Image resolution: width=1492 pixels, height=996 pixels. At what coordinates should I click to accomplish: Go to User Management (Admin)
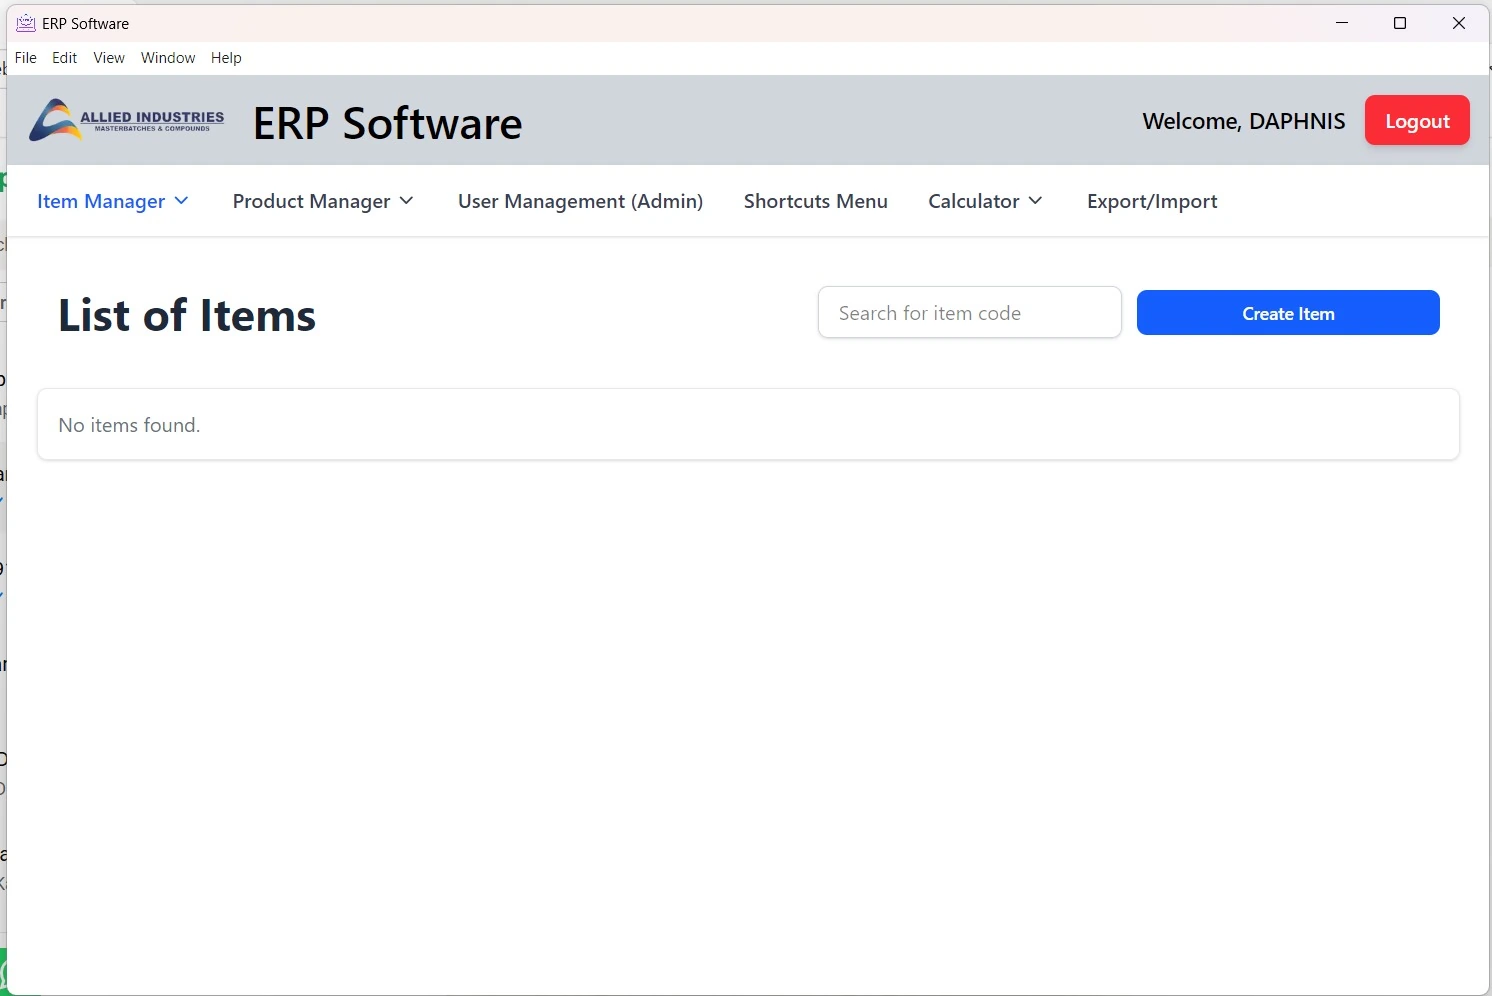pos(580,201)
